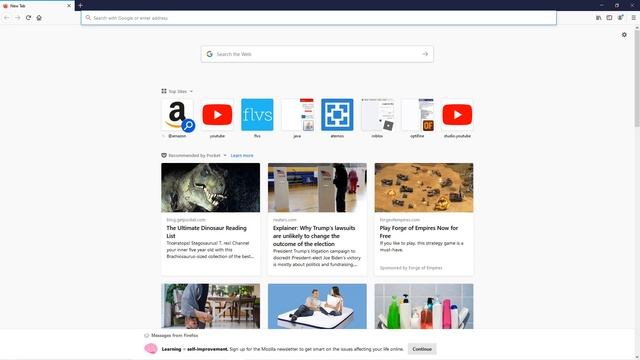Open the hamburger application menu

[633, 18]
